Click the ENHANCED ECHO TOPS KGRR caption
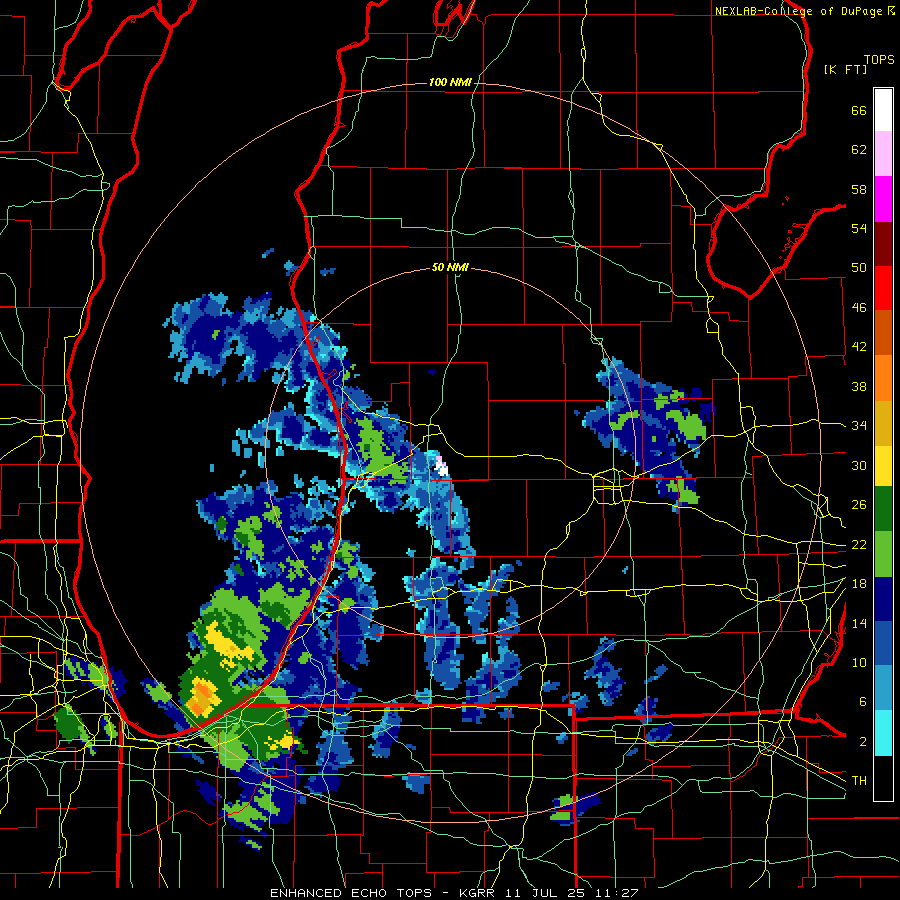The height and width of the screenshot is (900, 900). 454,893
